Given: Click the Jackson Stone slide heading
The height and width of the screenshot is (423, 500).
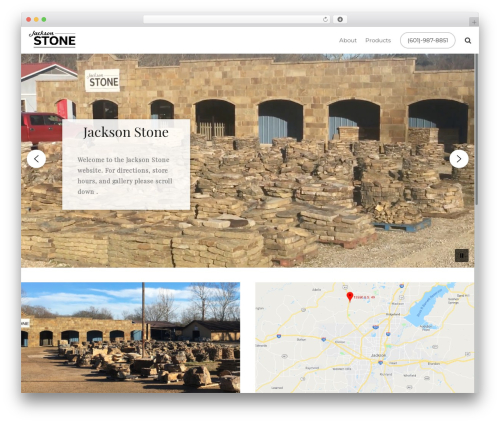Looking at the screenshot, I should pyautogui.click(x=126, y=132).
